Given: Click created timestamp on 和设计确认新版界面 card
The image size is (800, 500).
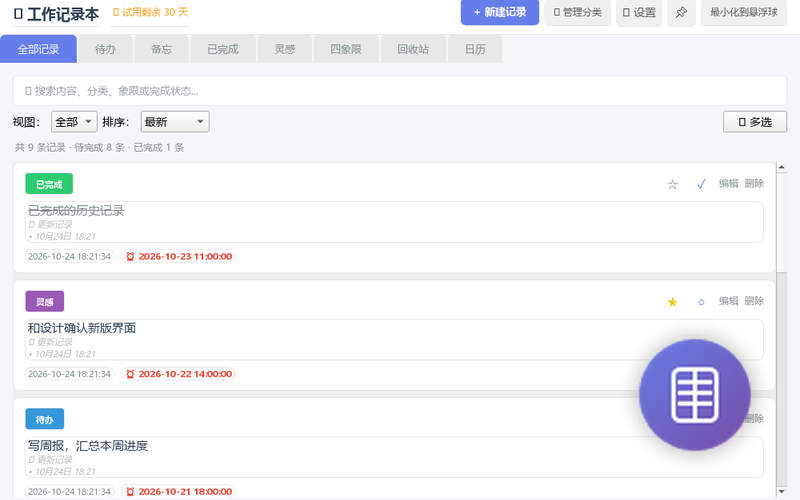Looking at the screenshot, I should [69, 374].
